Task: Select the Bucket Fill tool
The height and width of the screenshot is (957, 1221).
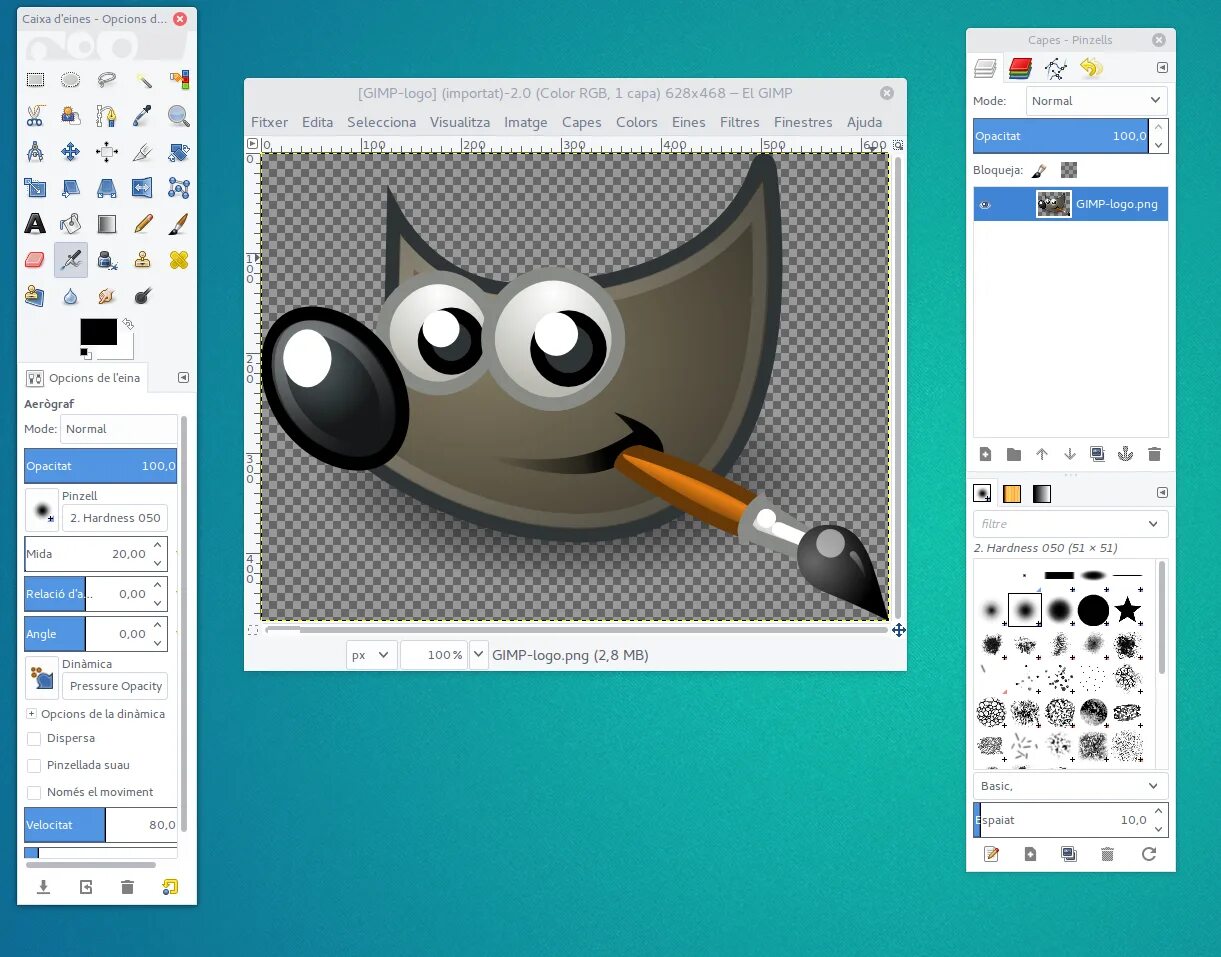Action: pyautogui.click(x=71, y=224)
